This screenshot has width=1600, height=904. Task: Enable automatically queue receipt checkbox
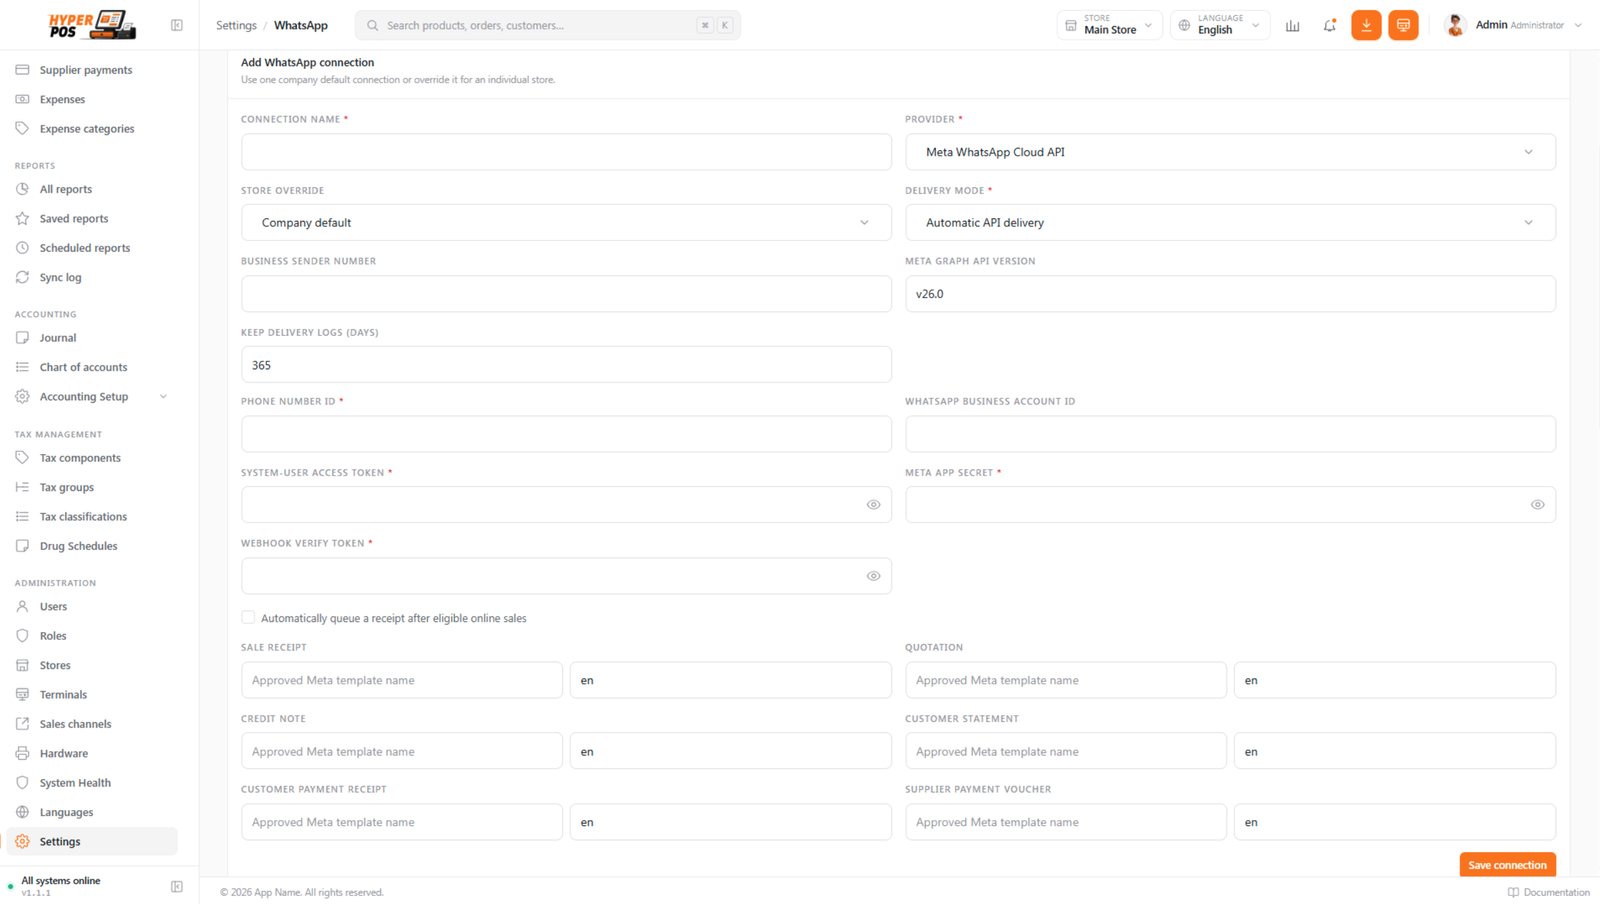pyautogui.click(x=248, y=618)
